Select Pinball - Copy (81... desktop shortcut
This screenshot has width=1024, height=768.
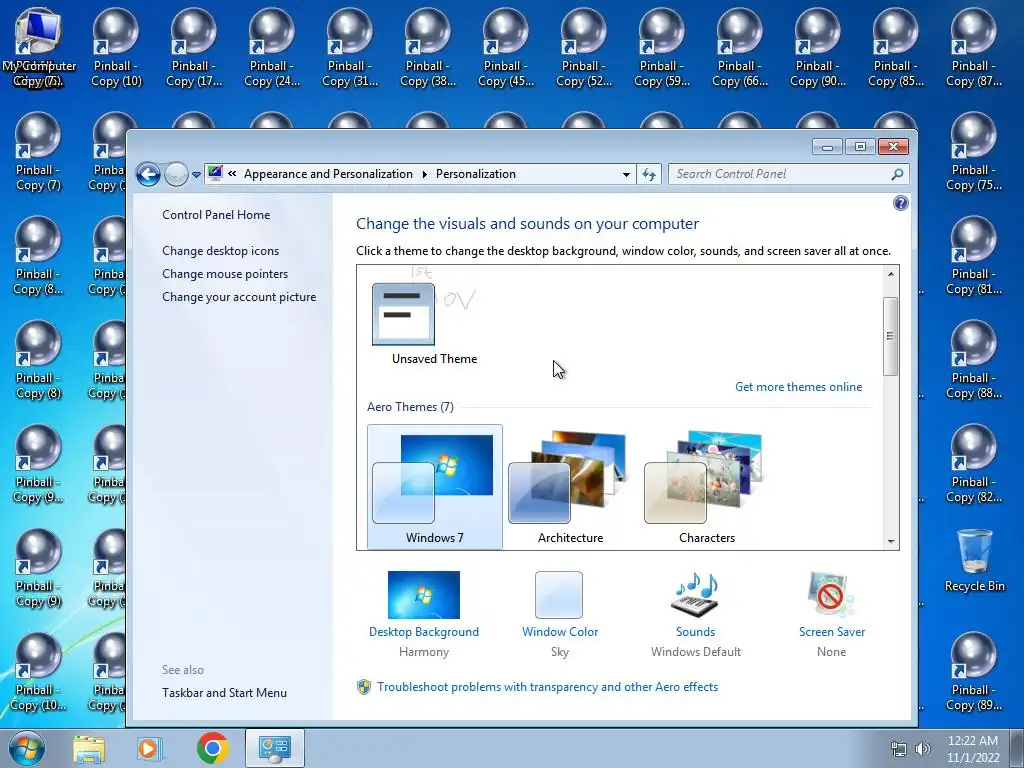[974, 255]
